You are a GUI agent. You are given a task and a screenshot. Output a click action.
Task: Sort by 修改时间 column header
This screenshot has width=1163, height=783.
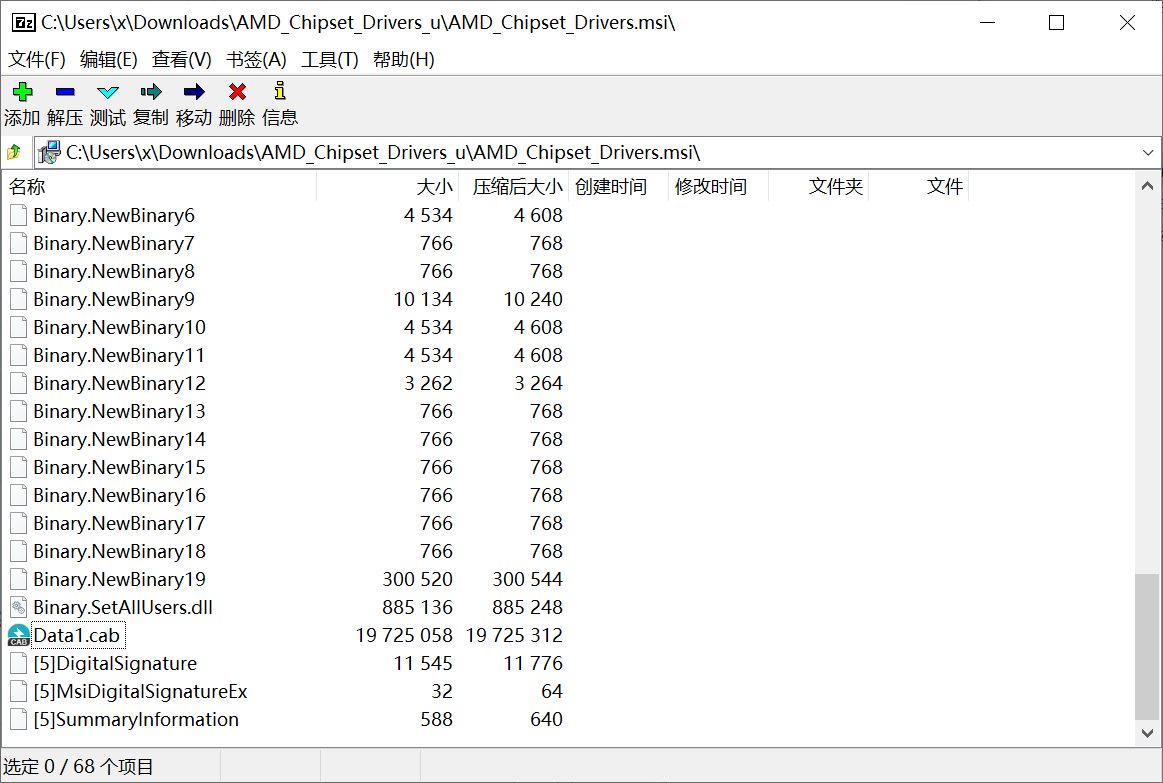point(718,186)
